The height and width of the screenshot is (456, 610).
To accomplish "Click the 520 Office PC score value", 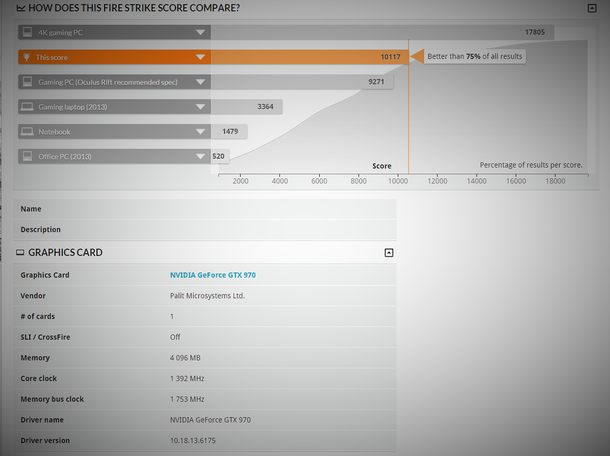I will point(218,156).
